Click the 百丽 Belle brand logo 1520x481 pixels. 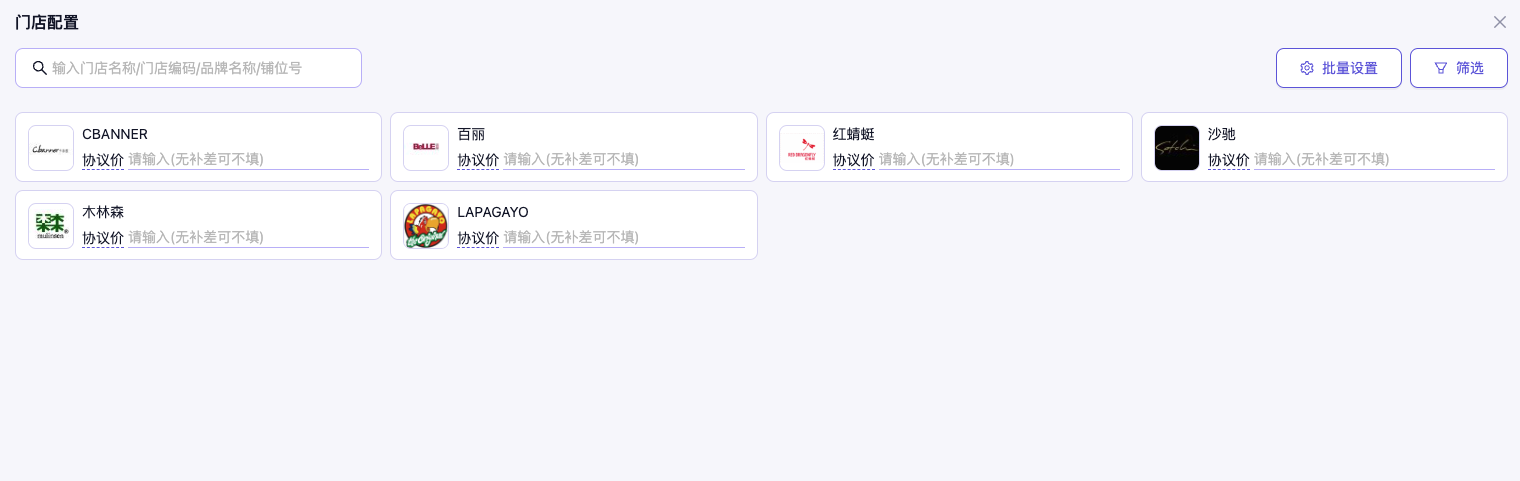[x=426, y=148]
